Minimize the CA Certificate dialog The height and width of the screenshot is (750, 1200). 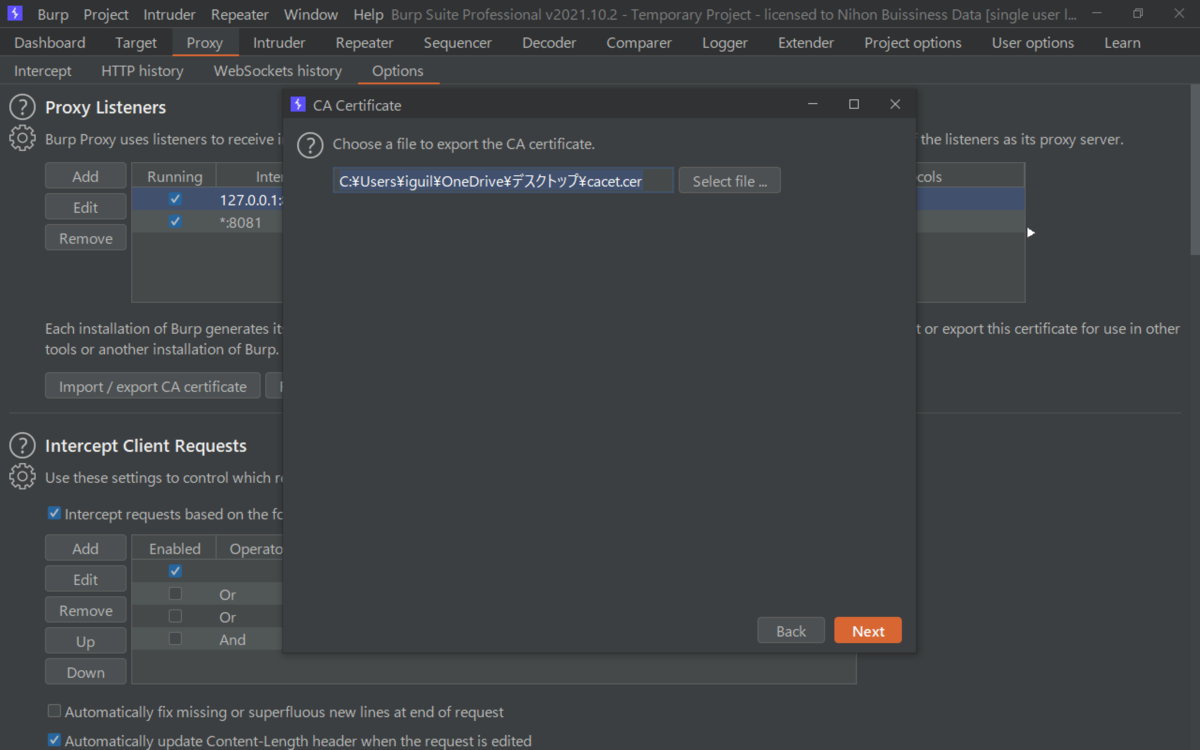813,104
